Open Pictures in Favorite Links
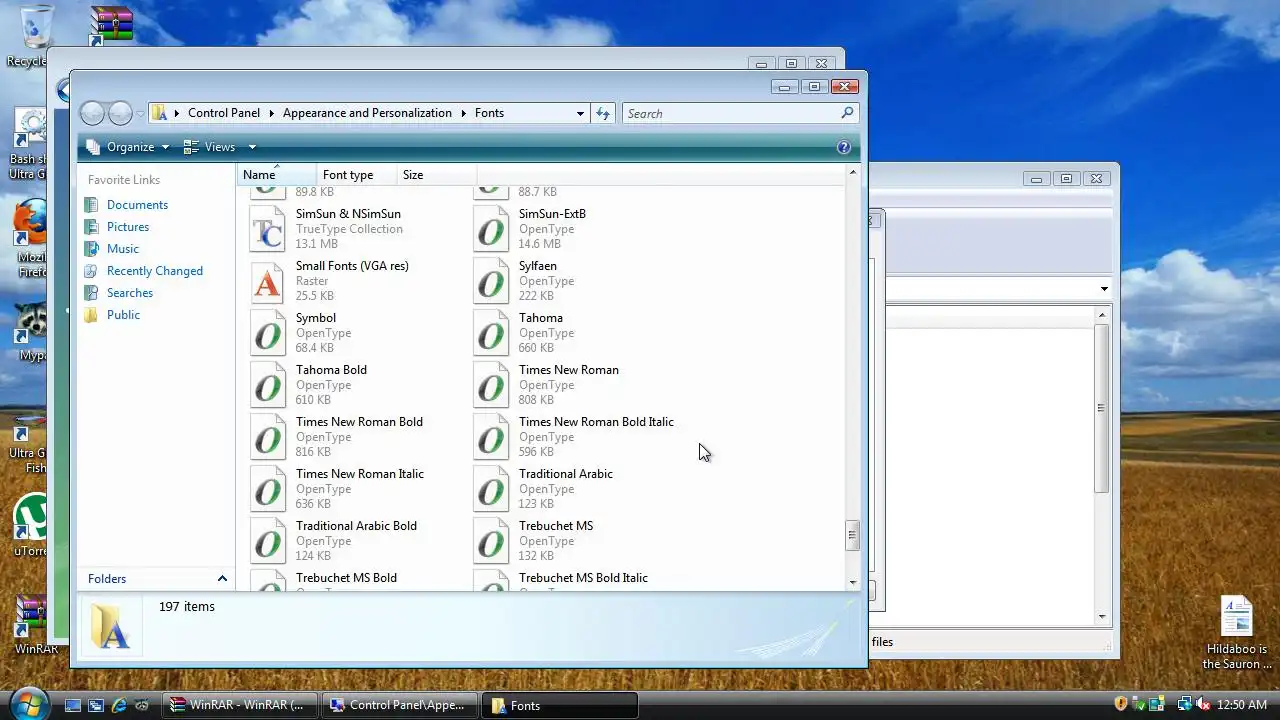 128,227
